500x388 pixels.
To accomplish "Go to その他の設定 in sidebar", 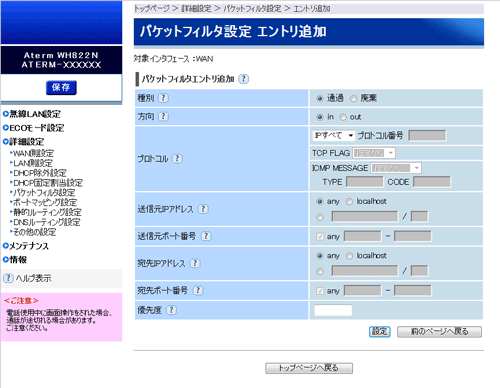I will (34, 232).
